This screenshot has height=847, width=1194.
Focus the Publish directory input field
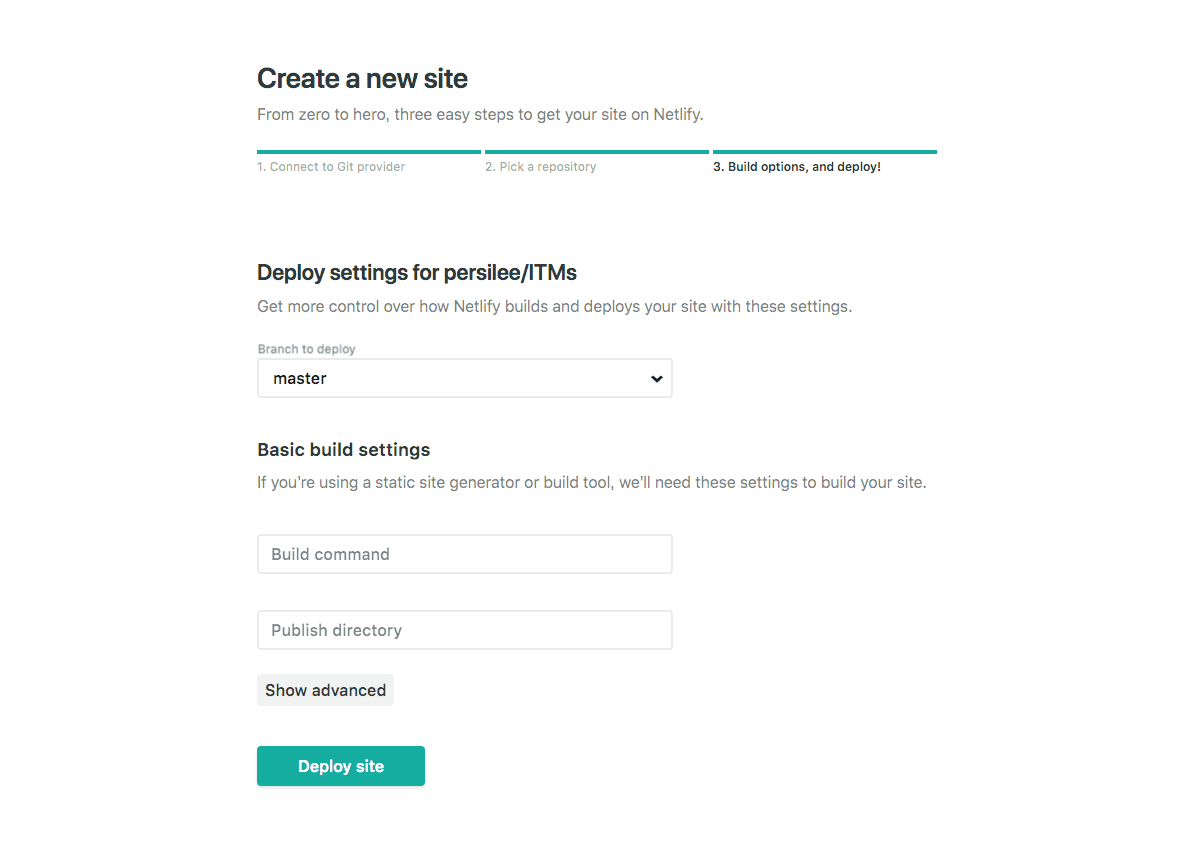pyautogui.click(x=464, y=630)
